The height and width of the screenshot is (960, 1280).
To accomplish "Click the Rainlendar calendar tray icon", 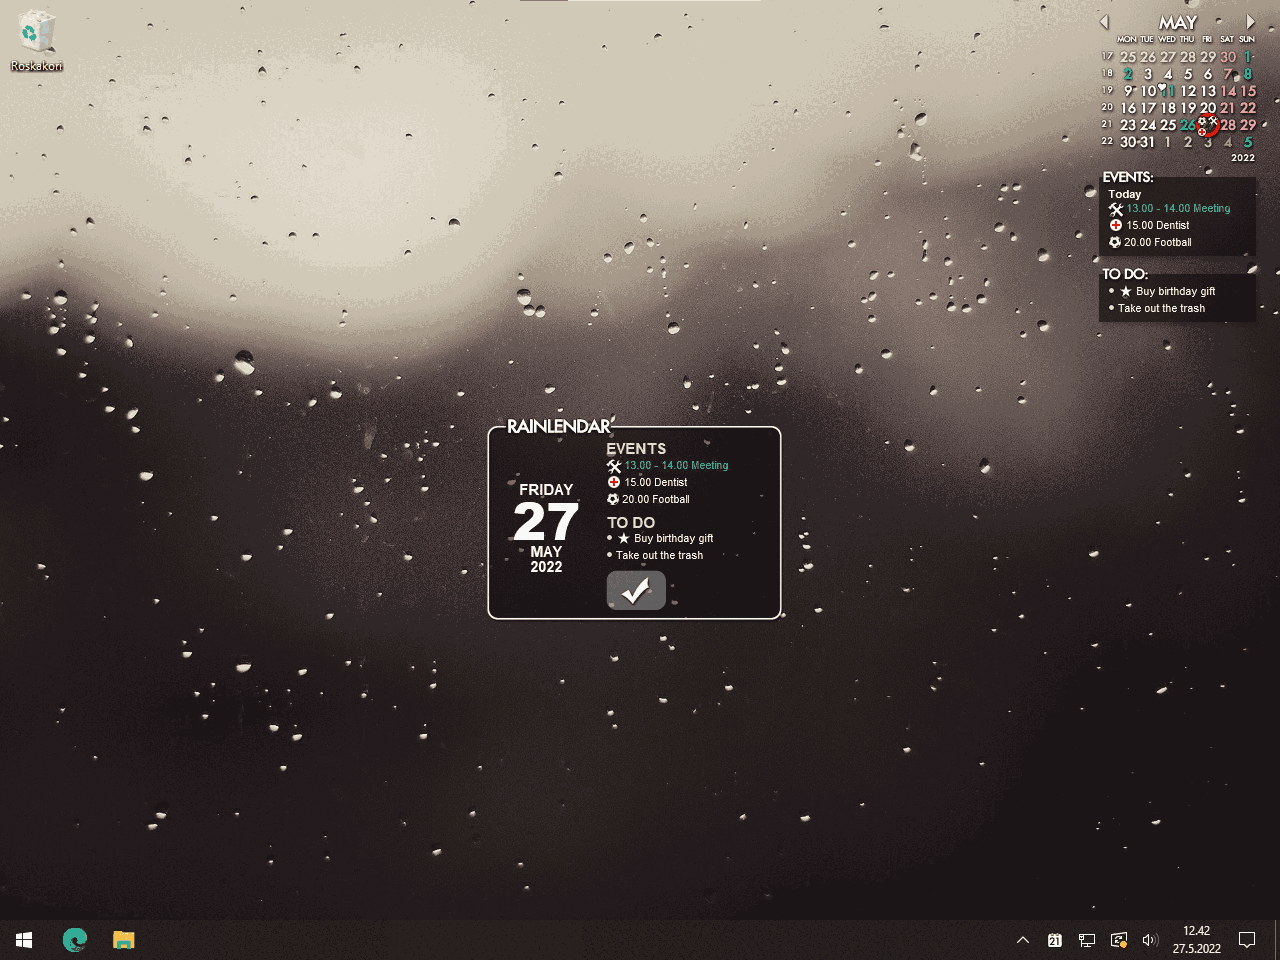I will tap(1054, 940).
